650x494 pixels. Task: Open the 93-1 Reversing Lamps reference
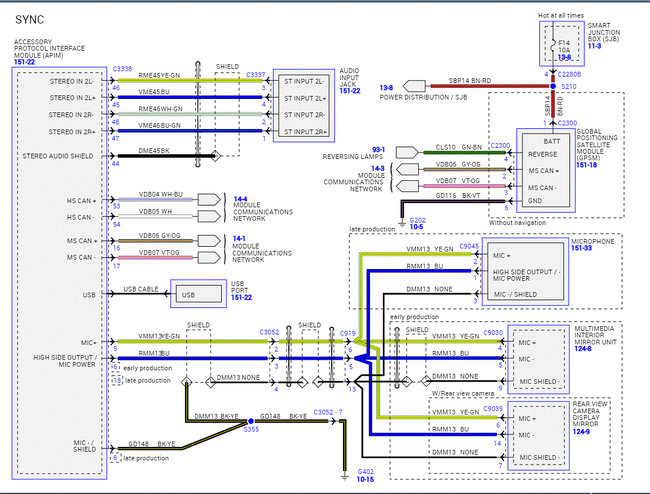tap(378, 150)
